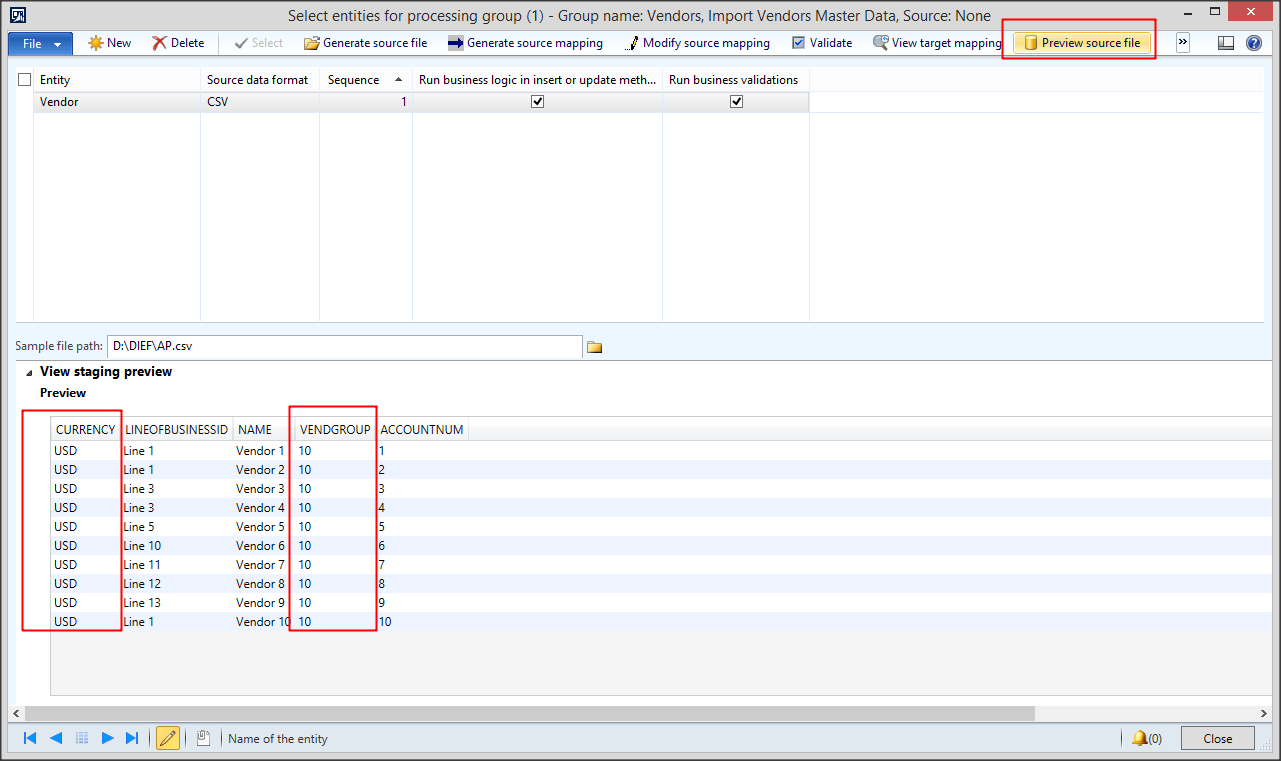
Task: Open the notifications bell
Action: coord(1141,738)
